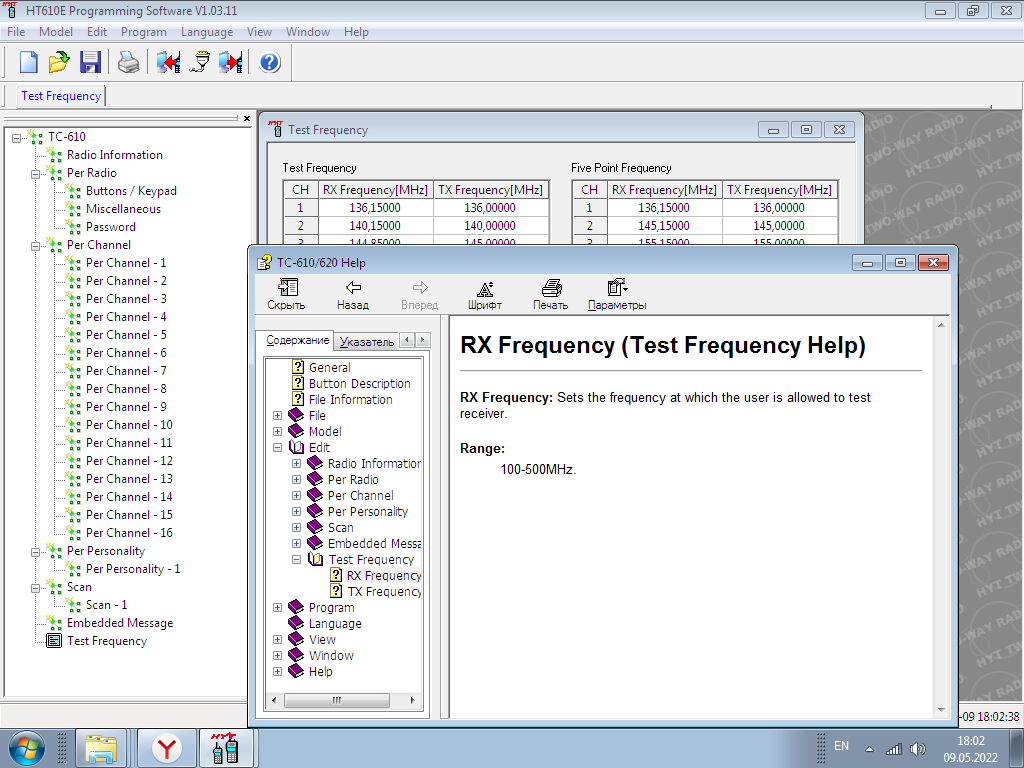1024x768 pixels.
Task: Click the Print toolbar icon
Action: (x=129, y=62)
